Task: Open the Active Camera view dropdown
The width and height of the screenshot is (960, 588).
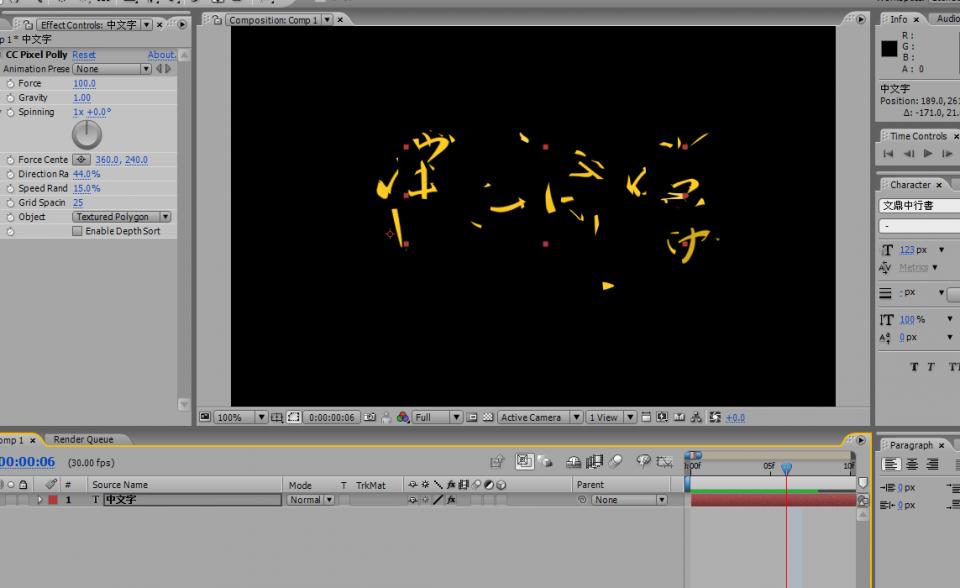Action: (x=540, y=418)
